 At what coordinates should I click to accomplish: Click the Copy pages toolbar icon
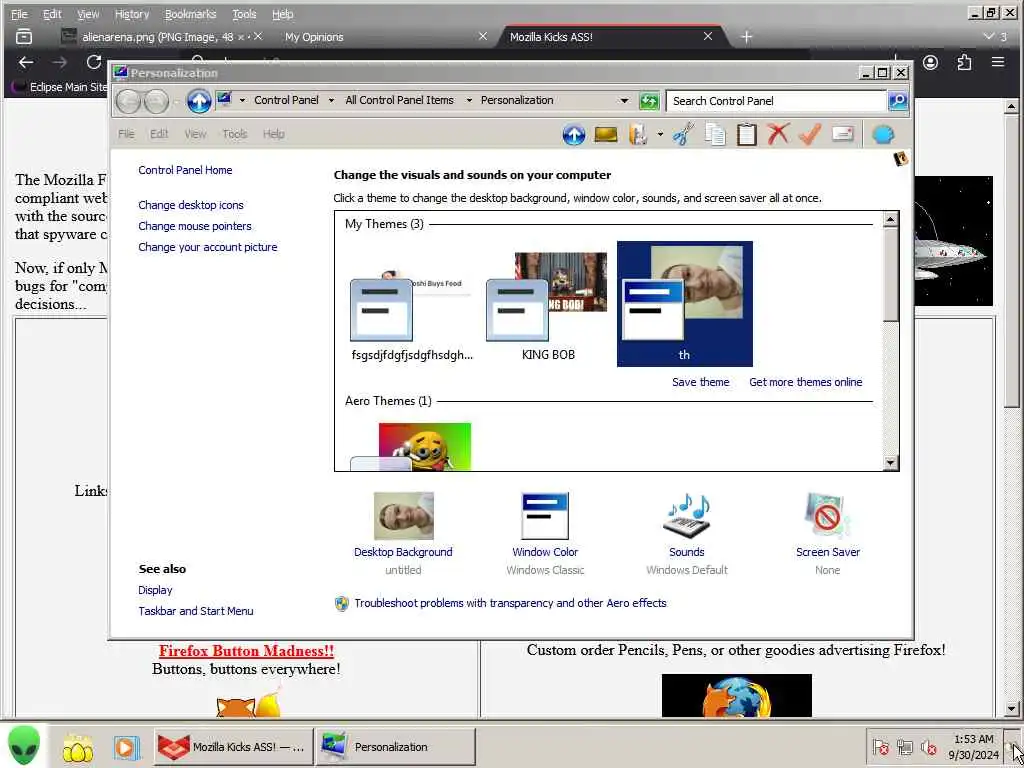point(715,135)
